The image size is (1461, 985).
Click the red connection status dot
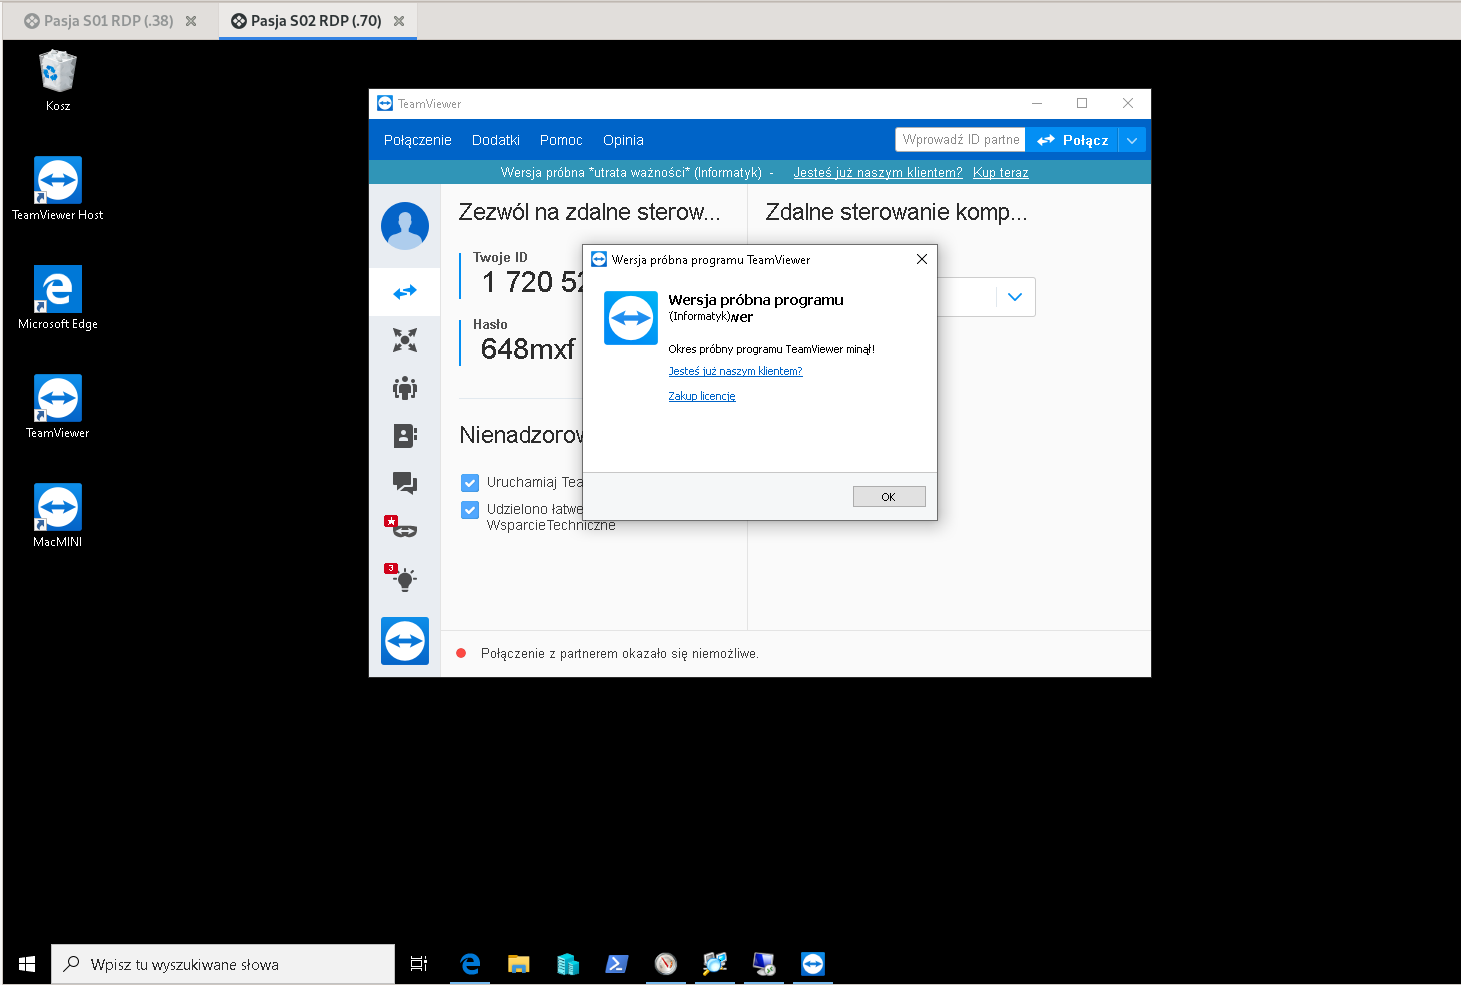[x=461, y=654]
